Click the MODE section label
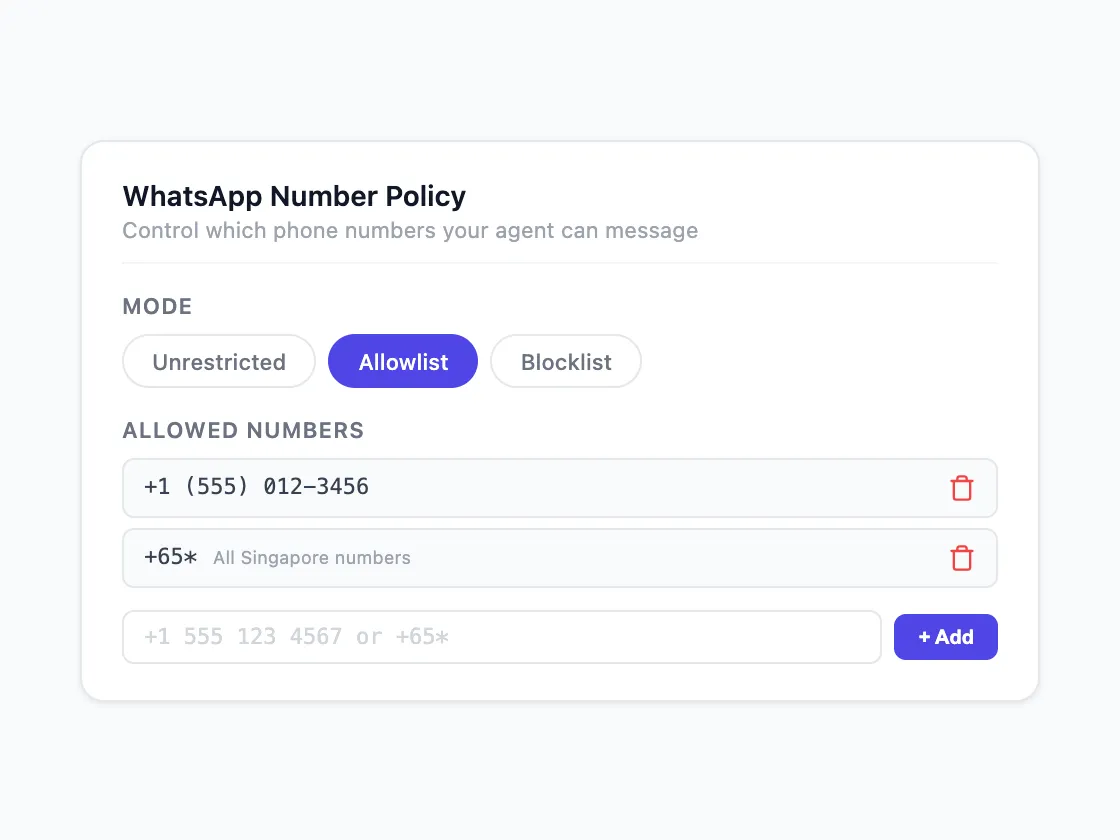 157,306
